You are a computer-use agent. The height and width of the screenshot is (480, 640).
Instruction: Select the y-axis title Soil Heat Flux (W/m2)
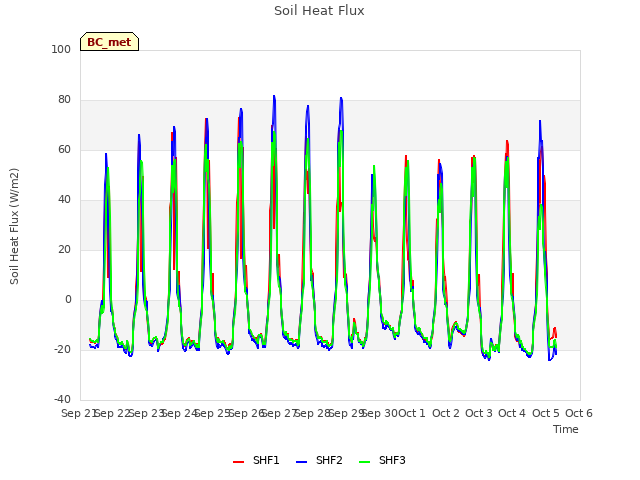click(x=14, y=226)
